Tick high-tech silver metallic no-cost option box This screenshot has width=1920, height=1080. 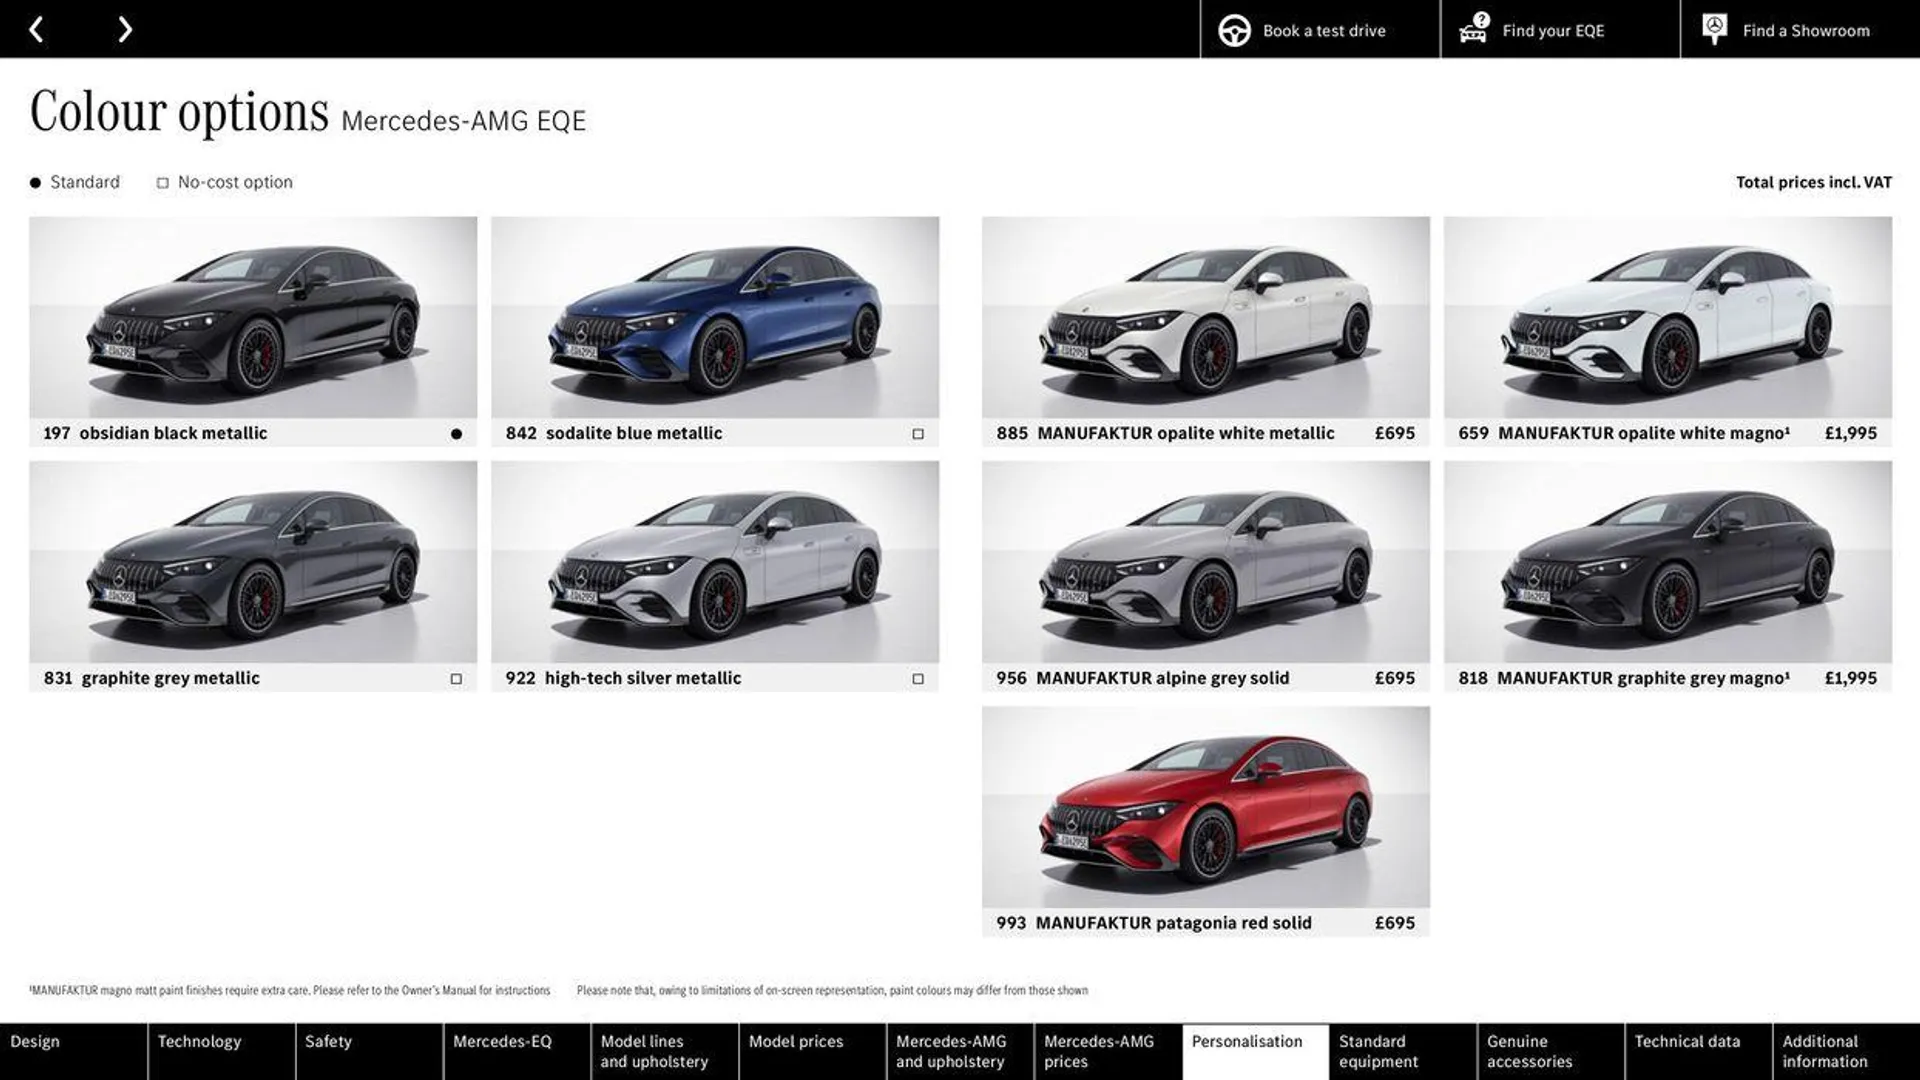pyautogui.click(x=918, y=679)
